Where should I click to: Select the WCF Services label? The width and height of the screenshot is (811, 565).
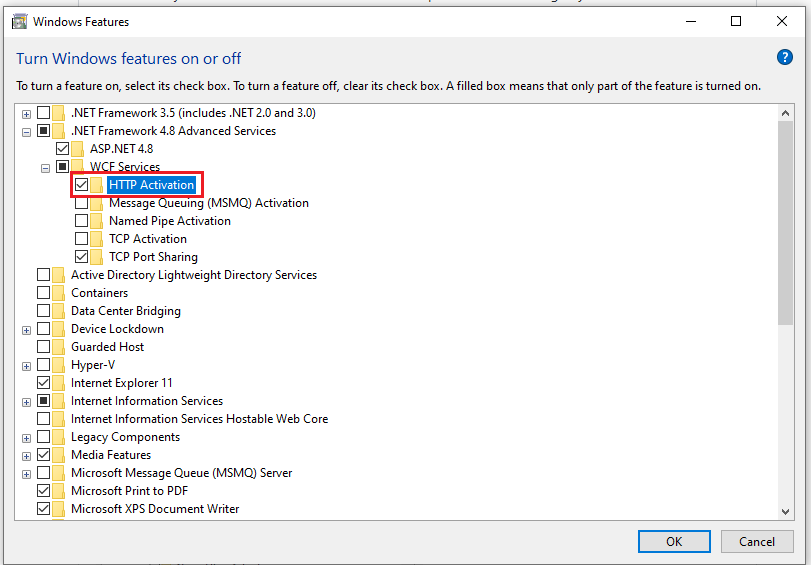pos(125,167)
